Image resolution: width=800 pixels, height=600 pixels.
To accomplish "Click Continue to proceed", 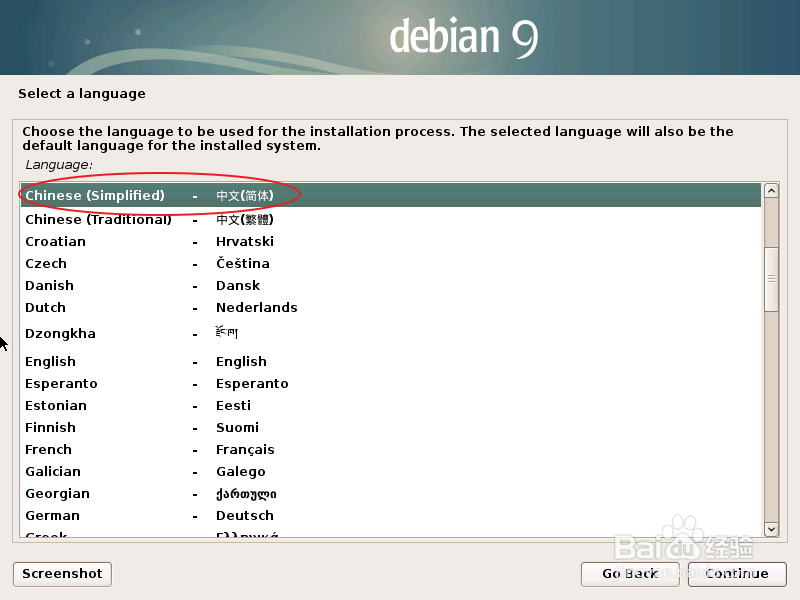I will click(737, 574).
